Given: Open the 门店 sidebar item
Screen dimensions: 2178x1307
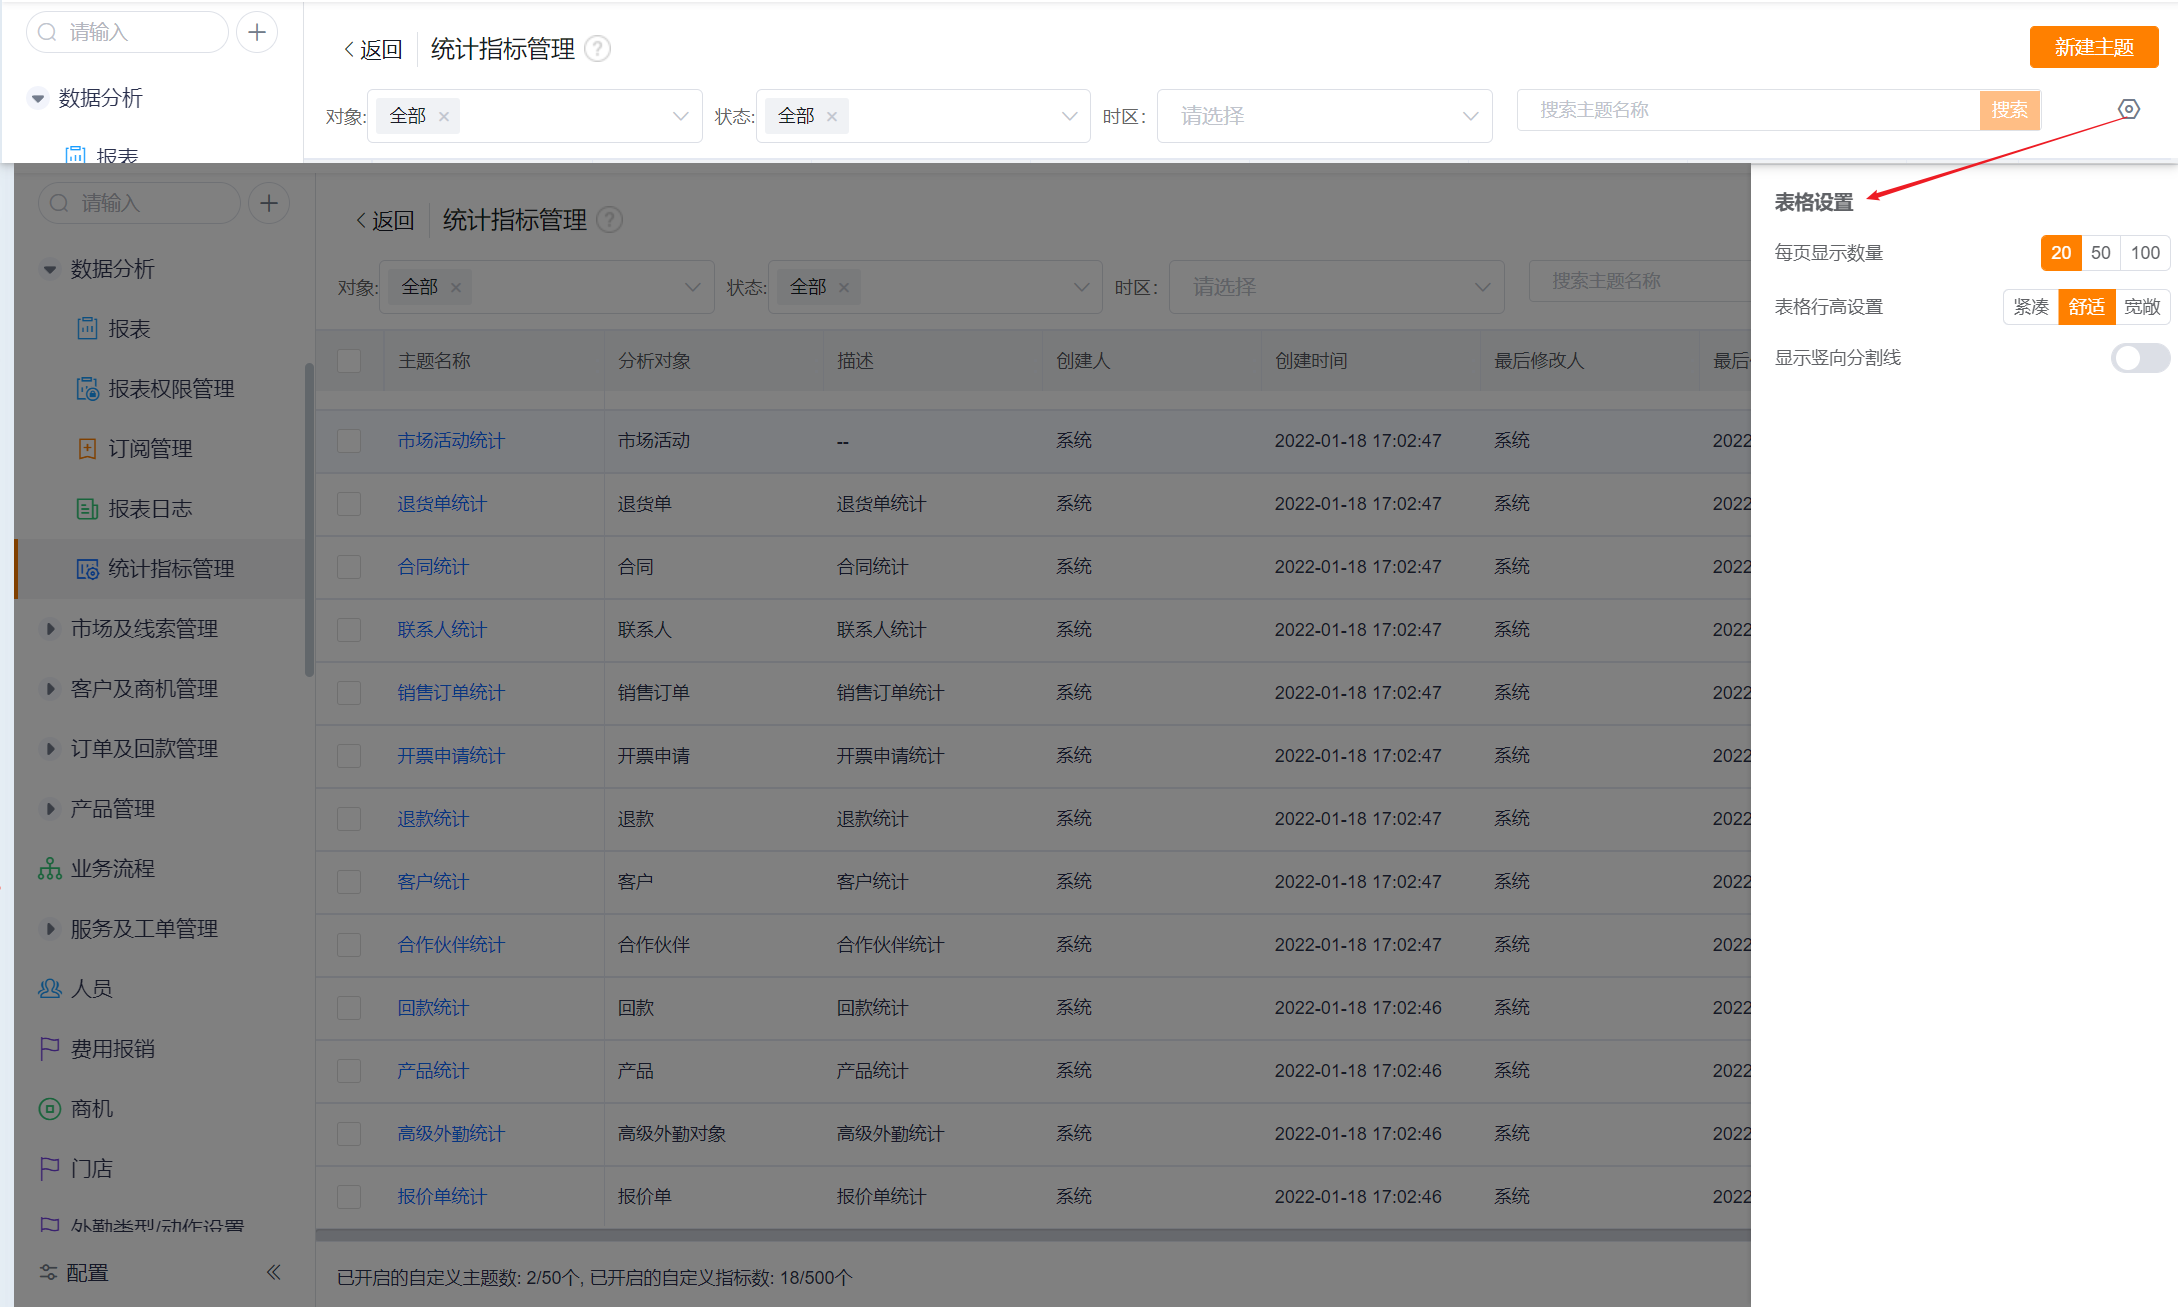Looking at the screenshot, I should [75, 1169].
